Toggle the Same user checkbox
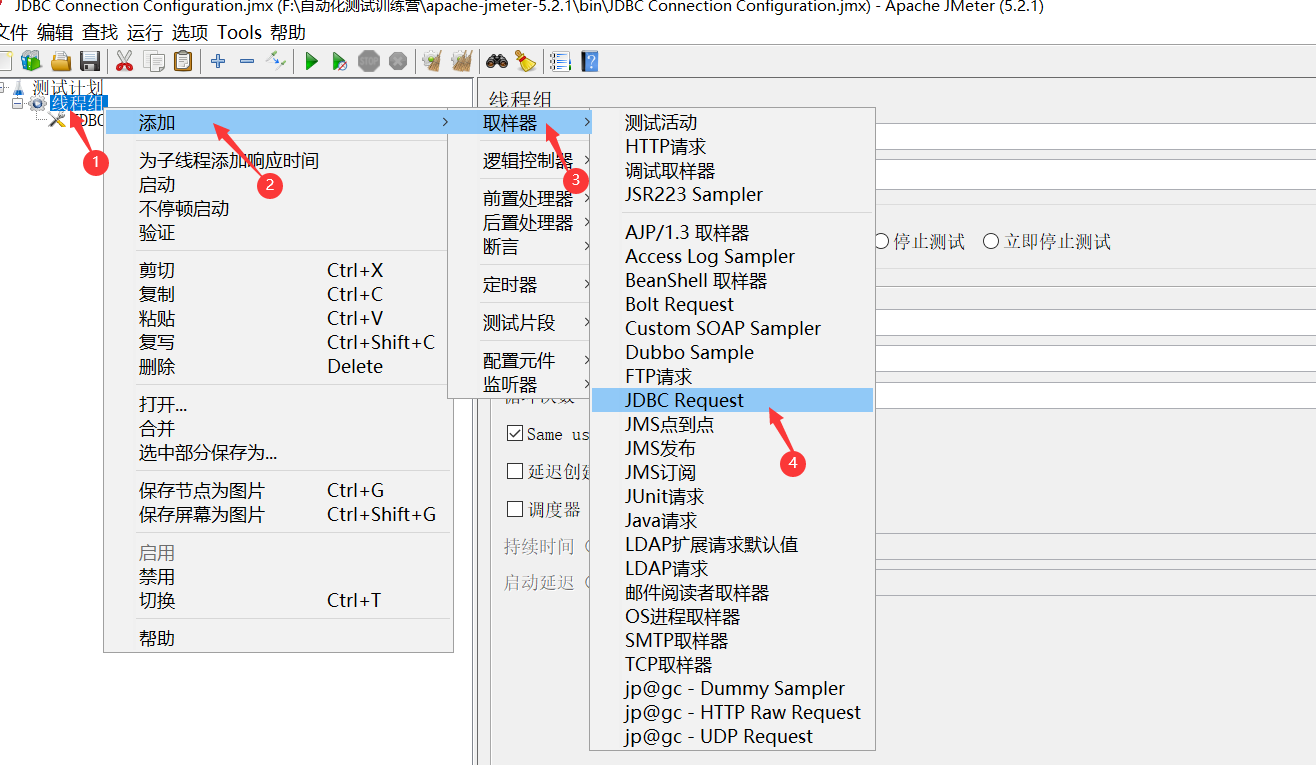Viewport: 1316px width, 765px height. coord(515,434)
